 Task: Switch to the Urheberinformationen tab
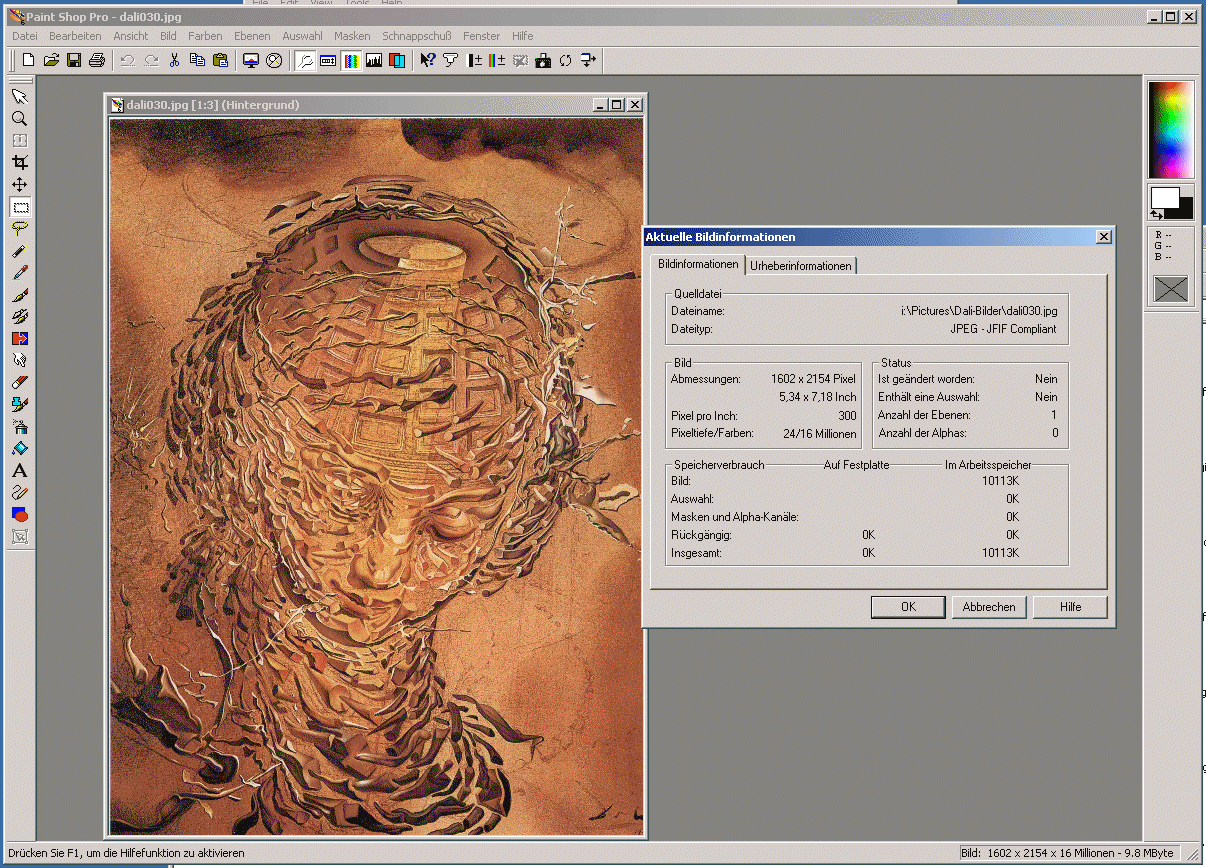point(801,265)
